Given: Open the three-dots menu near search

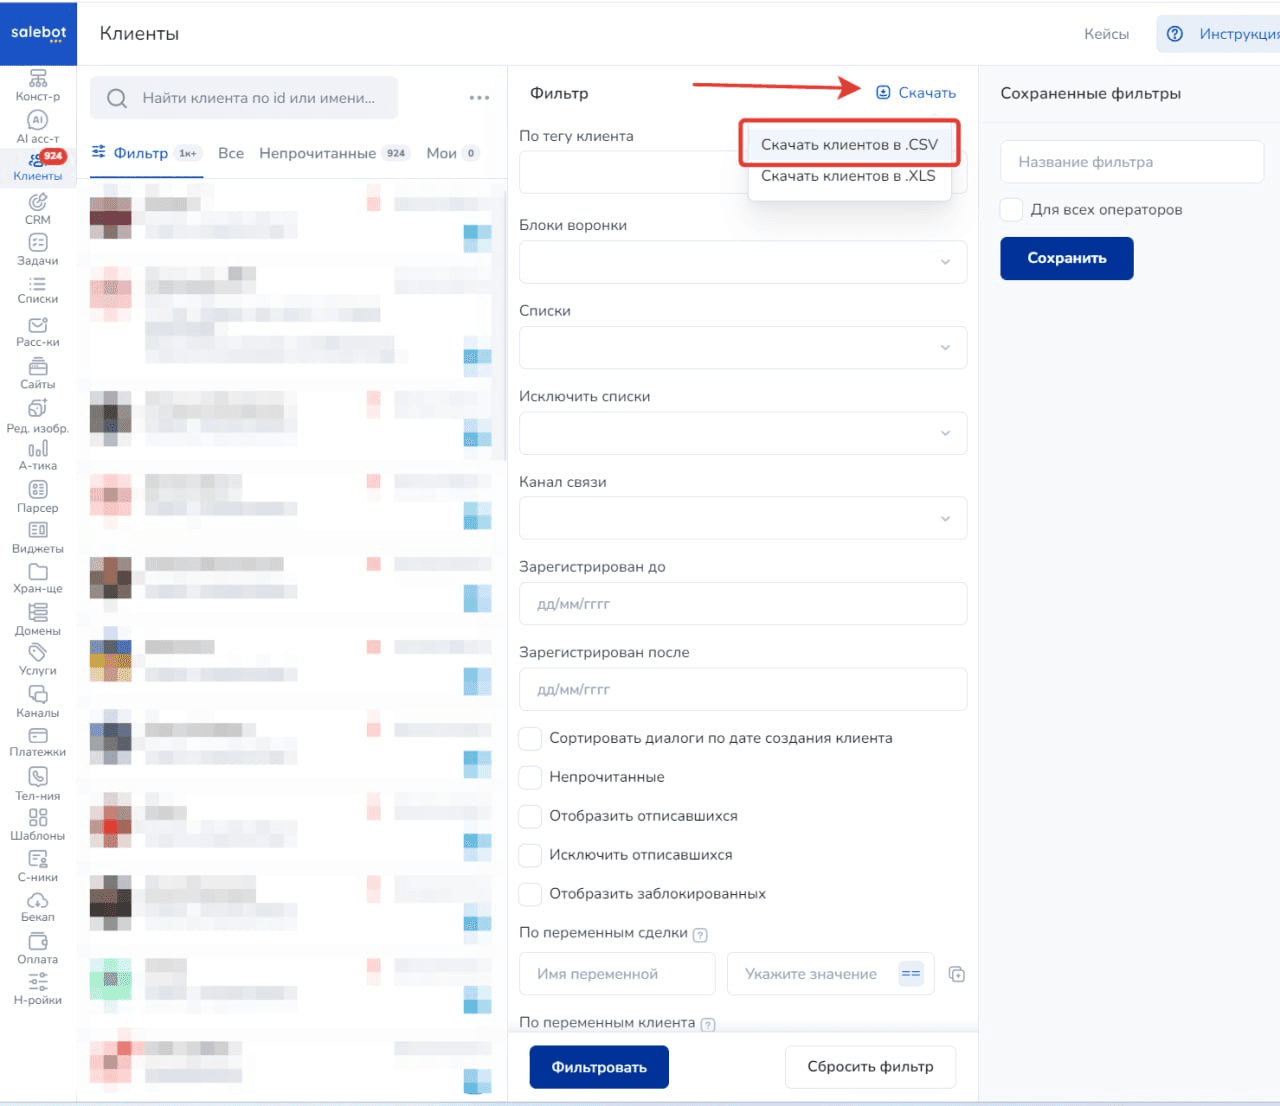Looking at the screenshot, I should 479,98.
